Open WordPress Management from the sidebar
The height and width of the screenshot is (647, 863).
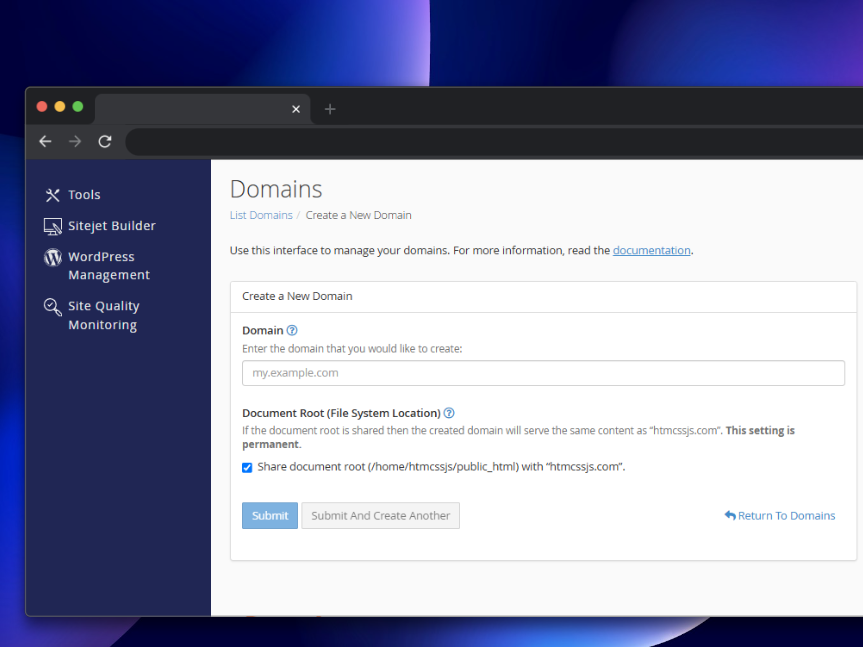(x=108, y=266)
